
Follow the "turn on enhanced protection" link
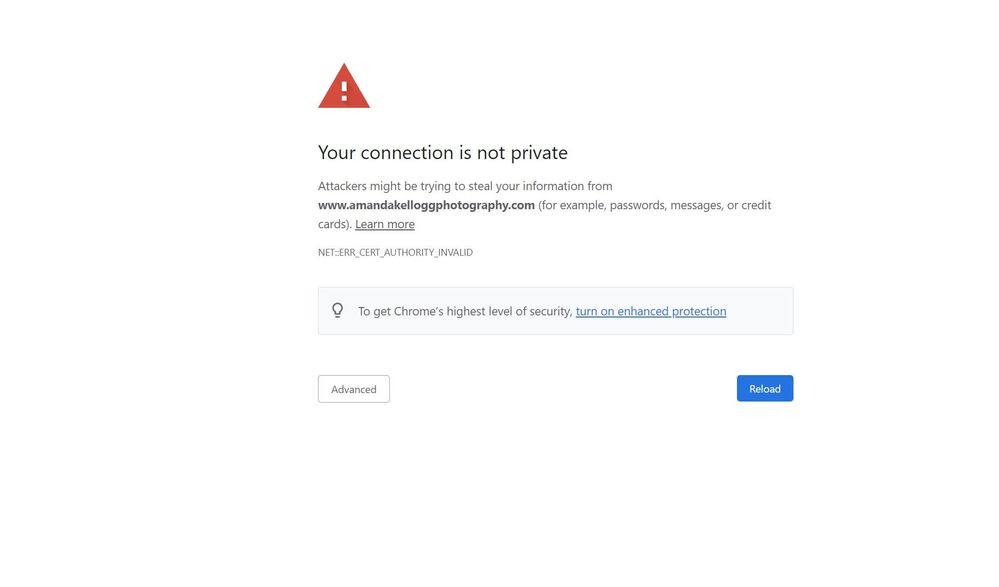(650, 312)
